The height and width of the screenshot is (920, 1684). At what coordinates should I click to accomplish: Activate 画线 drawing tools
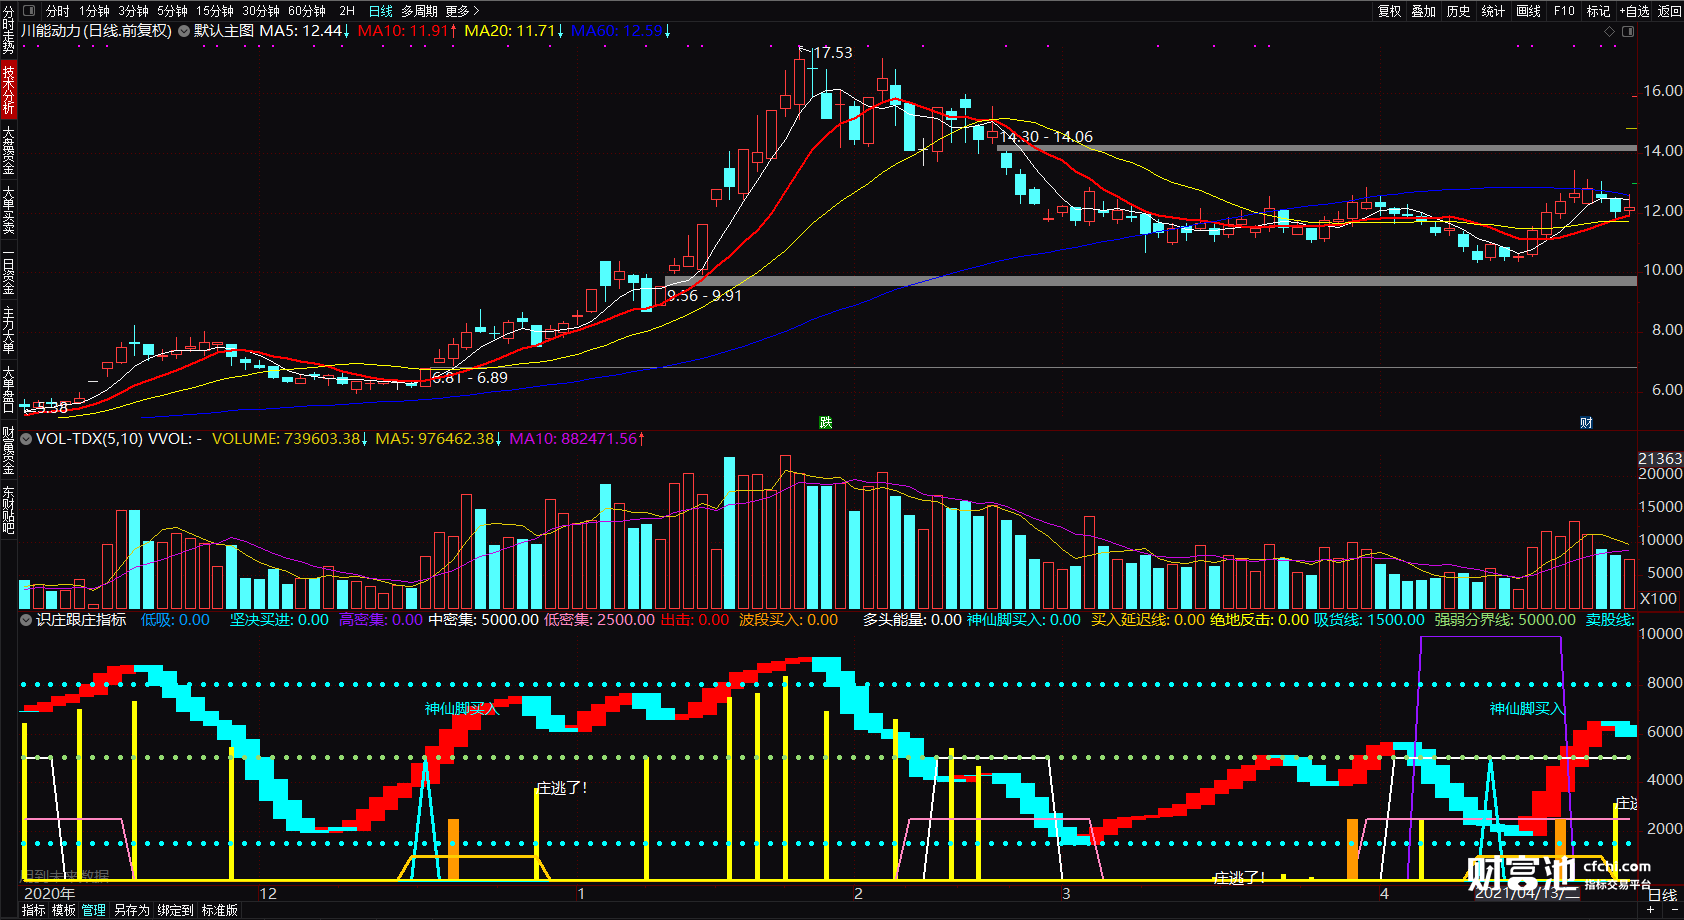[x=1528, y=11]
